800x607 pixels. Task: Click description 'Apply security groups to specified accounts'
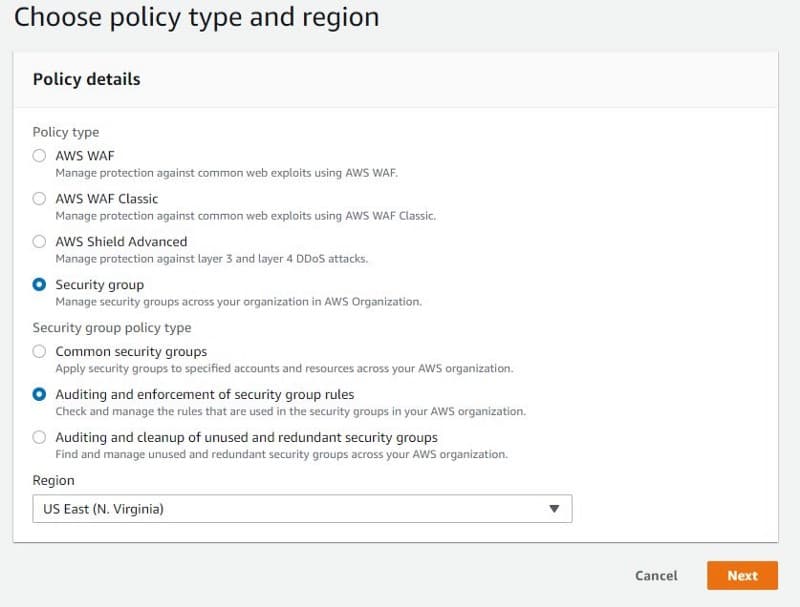(x=284, y=368)
